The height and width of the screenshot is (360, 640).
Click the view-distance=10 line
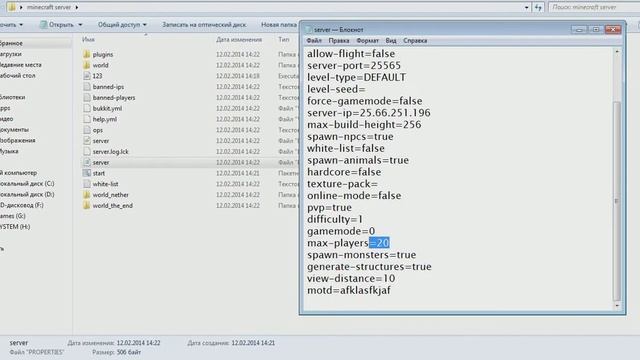click(x=351, y=279)
